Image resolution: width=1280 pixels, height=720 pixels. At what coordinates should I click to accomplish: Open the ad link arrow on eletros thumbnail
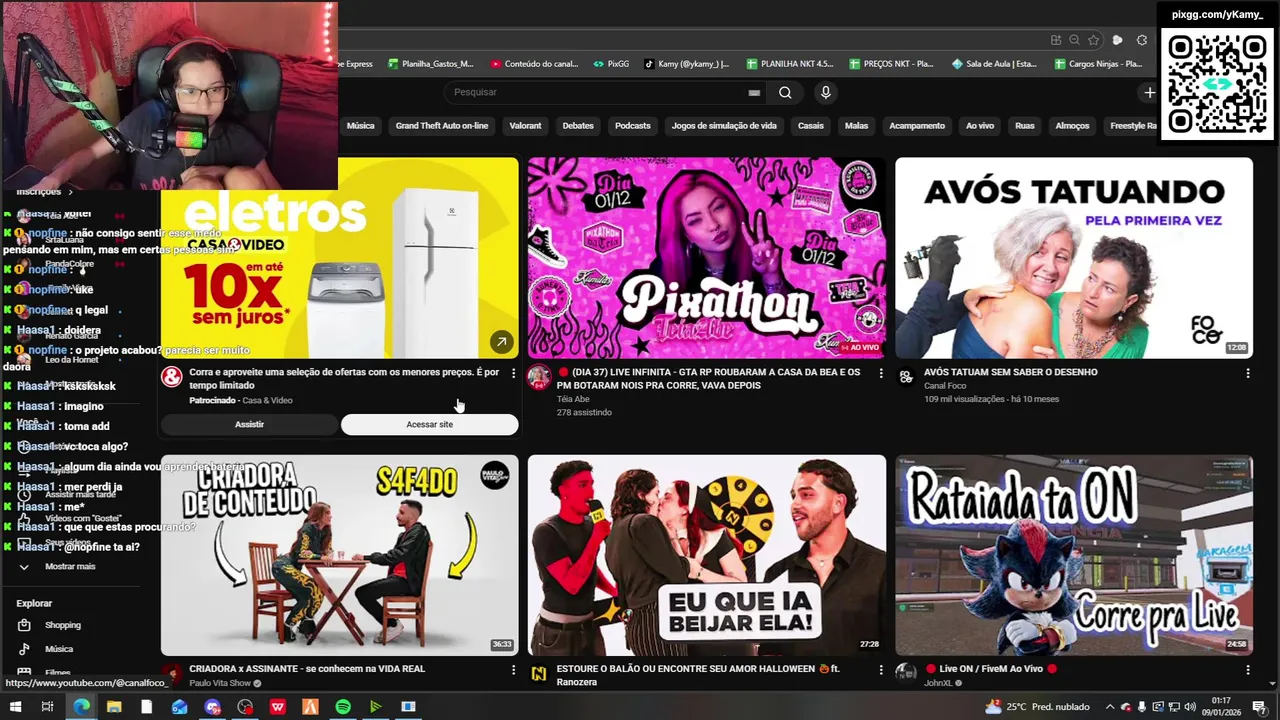[x=501, y=342]
